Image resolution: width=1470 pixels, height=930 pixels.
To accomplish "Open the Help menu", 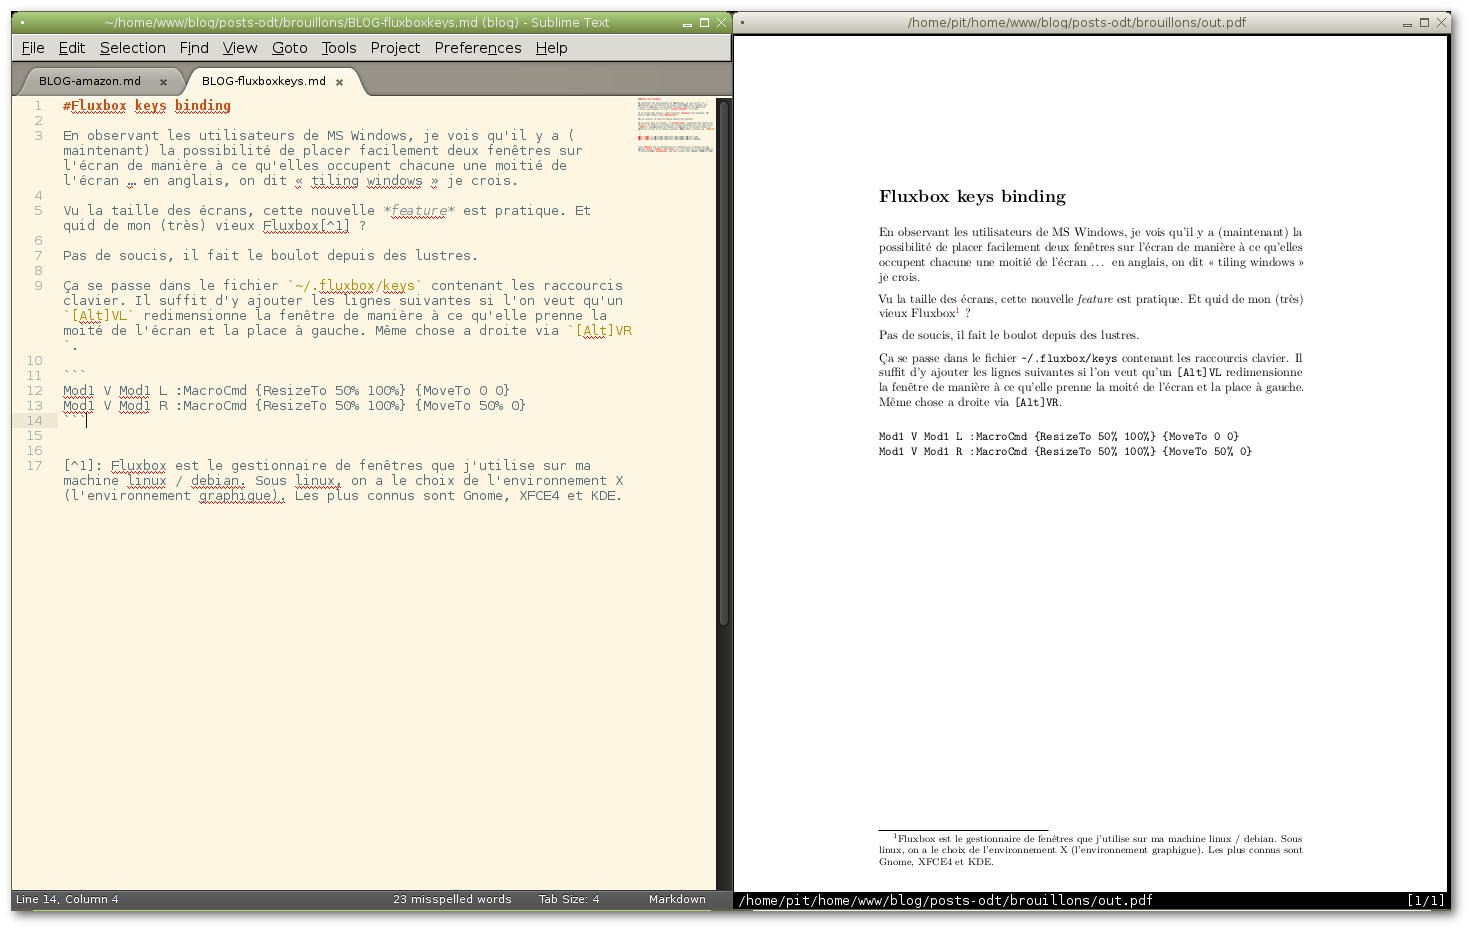I will pyautogui.click(x=551, y=48).
